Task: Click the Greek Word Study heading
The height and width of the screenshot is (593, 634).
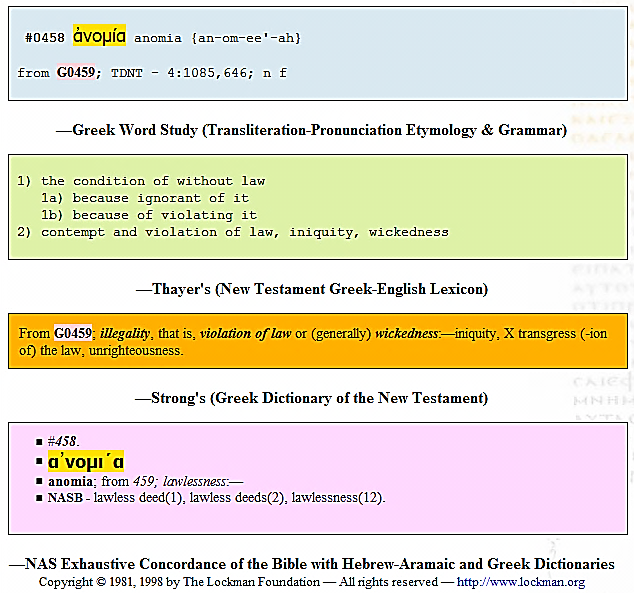Action: click(x=312, y=130)
